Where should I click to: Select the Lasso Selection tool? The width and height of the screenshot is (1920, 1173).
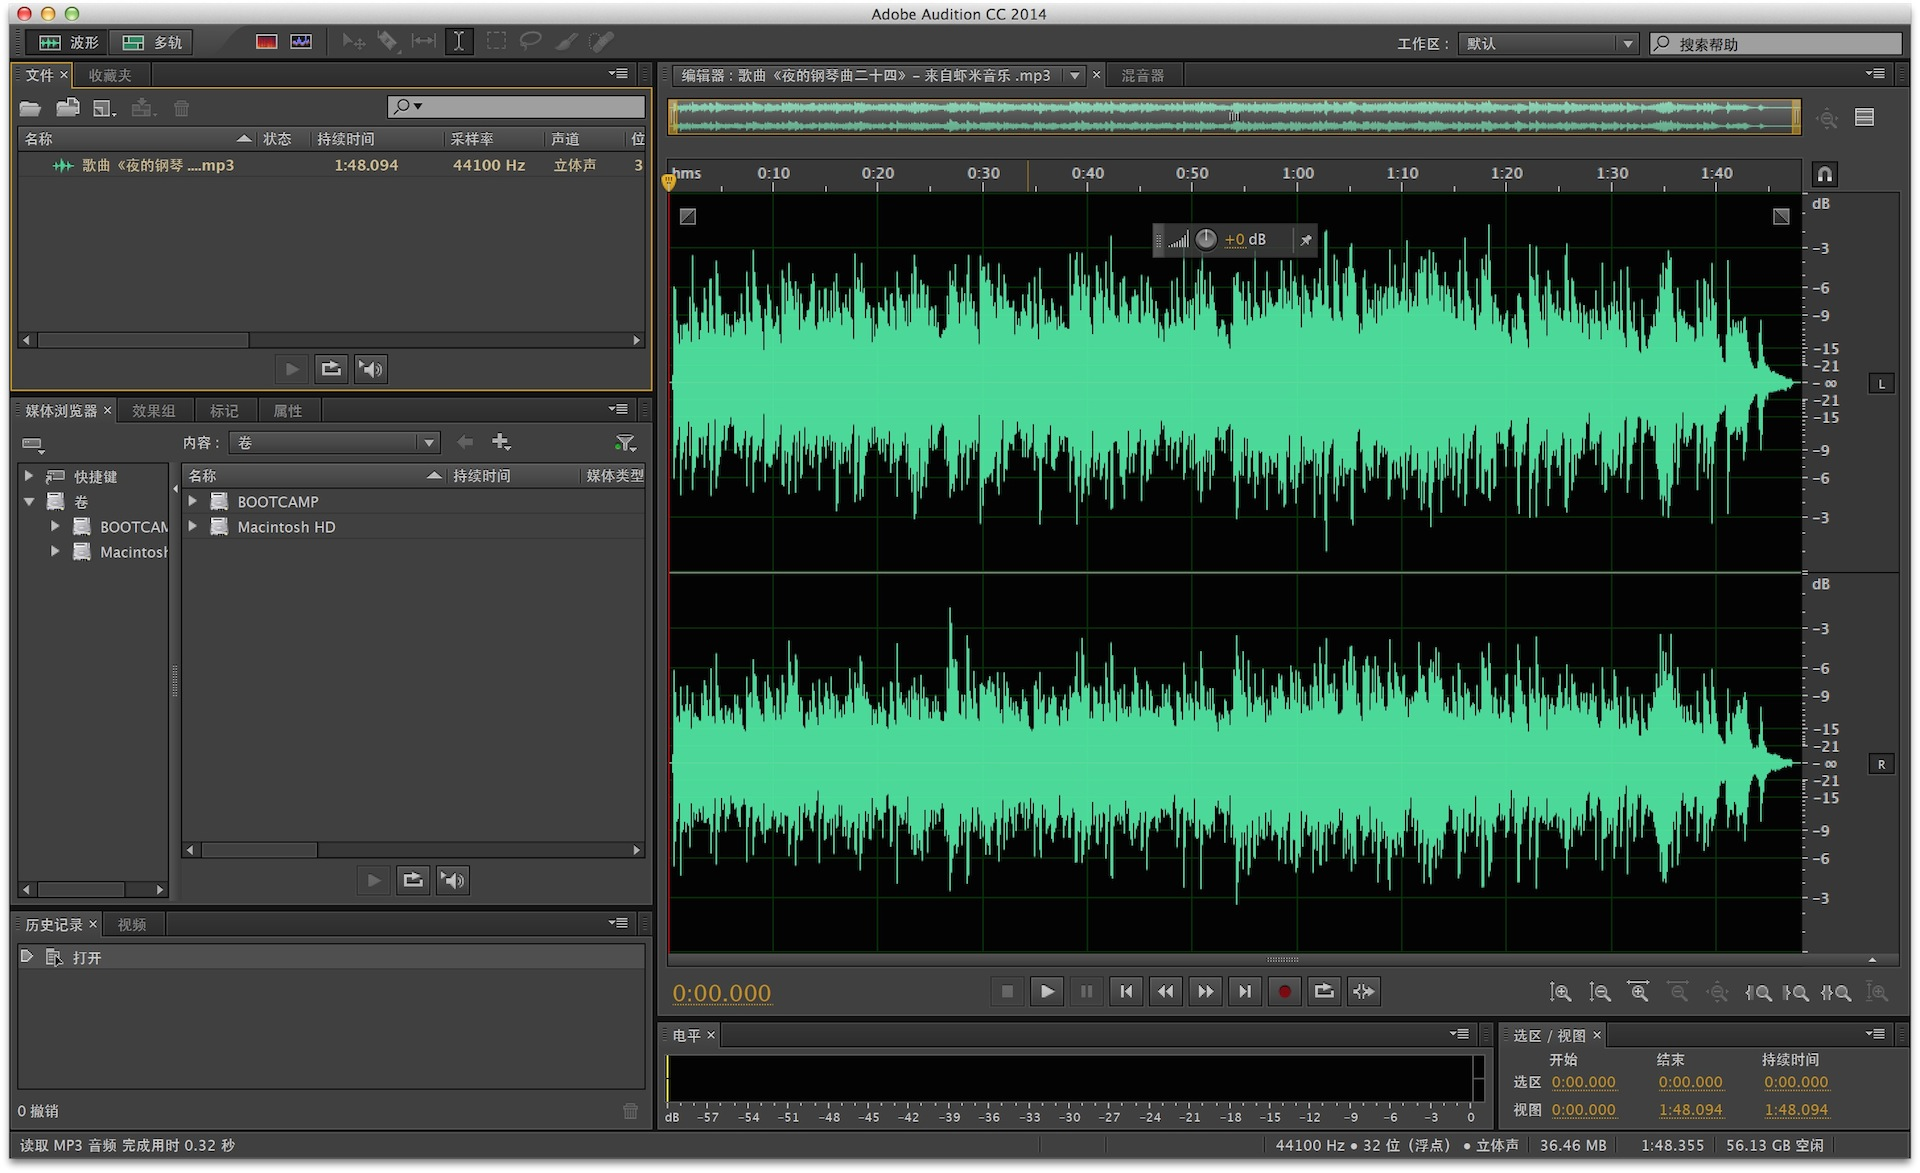[530, 41]
